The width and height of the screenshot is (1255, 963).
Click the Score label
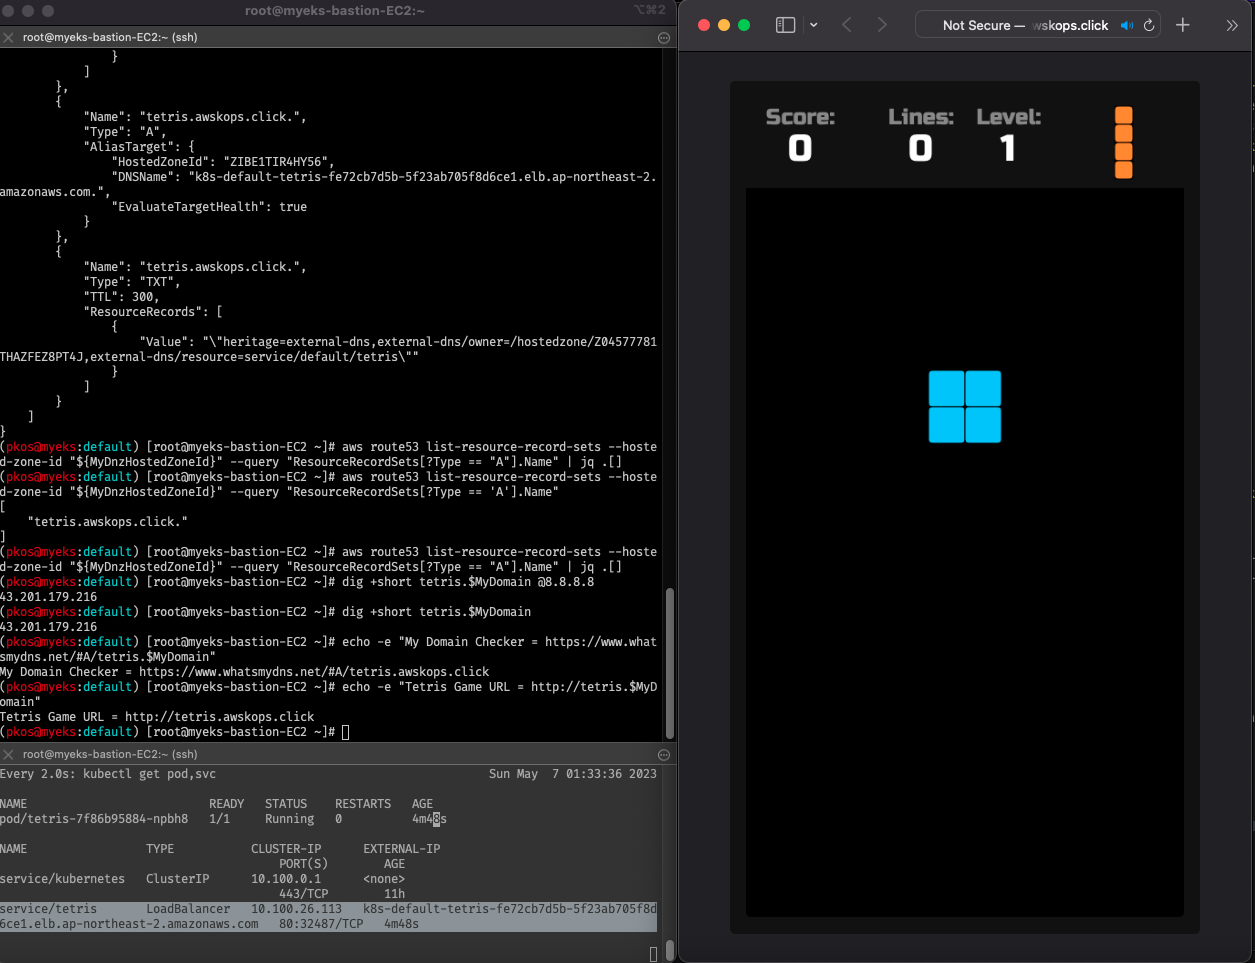pyautogui.click(x=800, y=117)
